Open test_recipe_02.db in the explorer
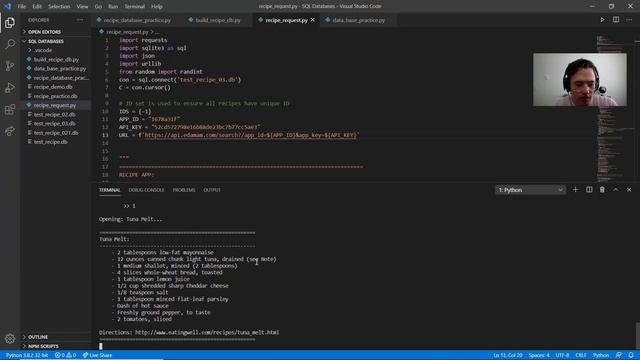This screenshot has height=360, width=640. (54, 115)
